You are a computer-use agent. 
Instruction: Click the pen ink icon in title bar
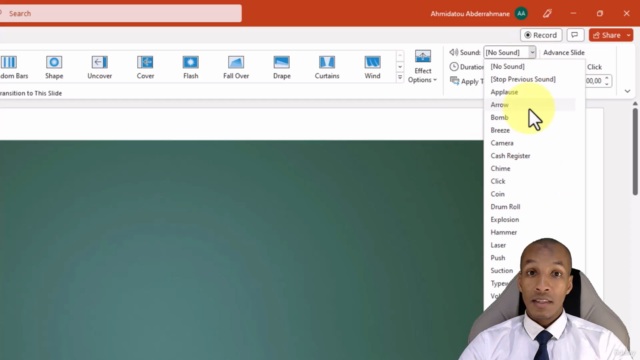pos(547,13)
